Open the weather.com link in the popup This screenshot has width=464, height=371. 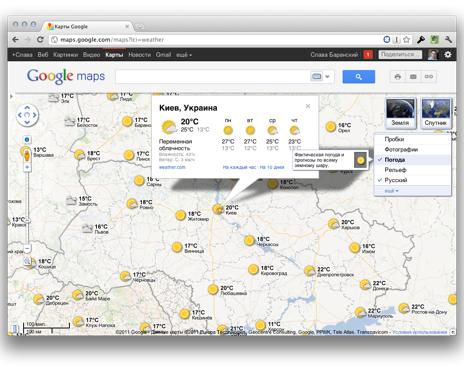click(172, 167)
